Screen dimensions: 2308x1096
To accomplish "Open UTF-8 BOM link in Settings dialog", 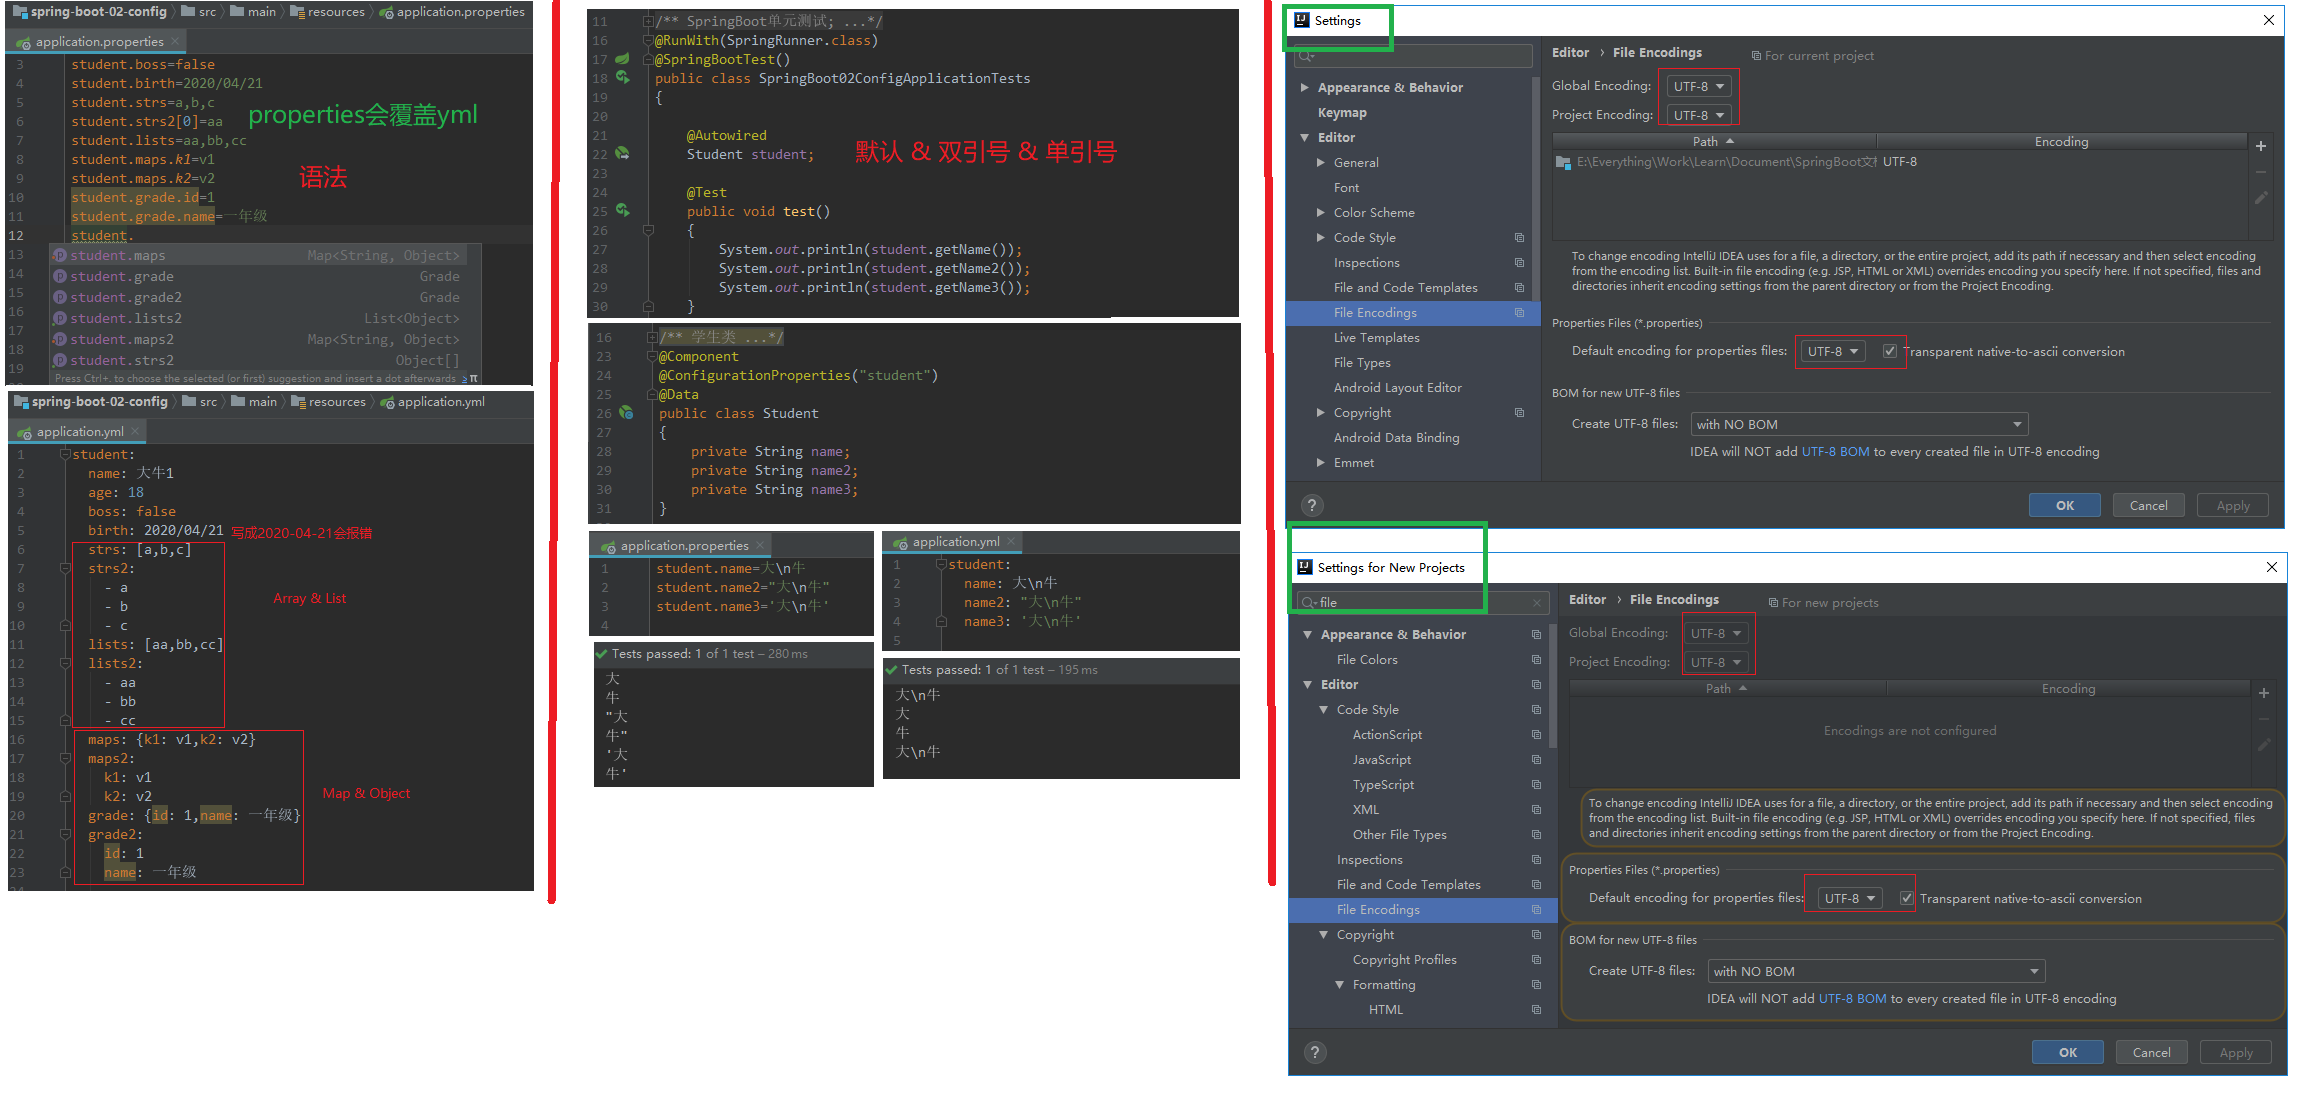I will point(1835,452).
